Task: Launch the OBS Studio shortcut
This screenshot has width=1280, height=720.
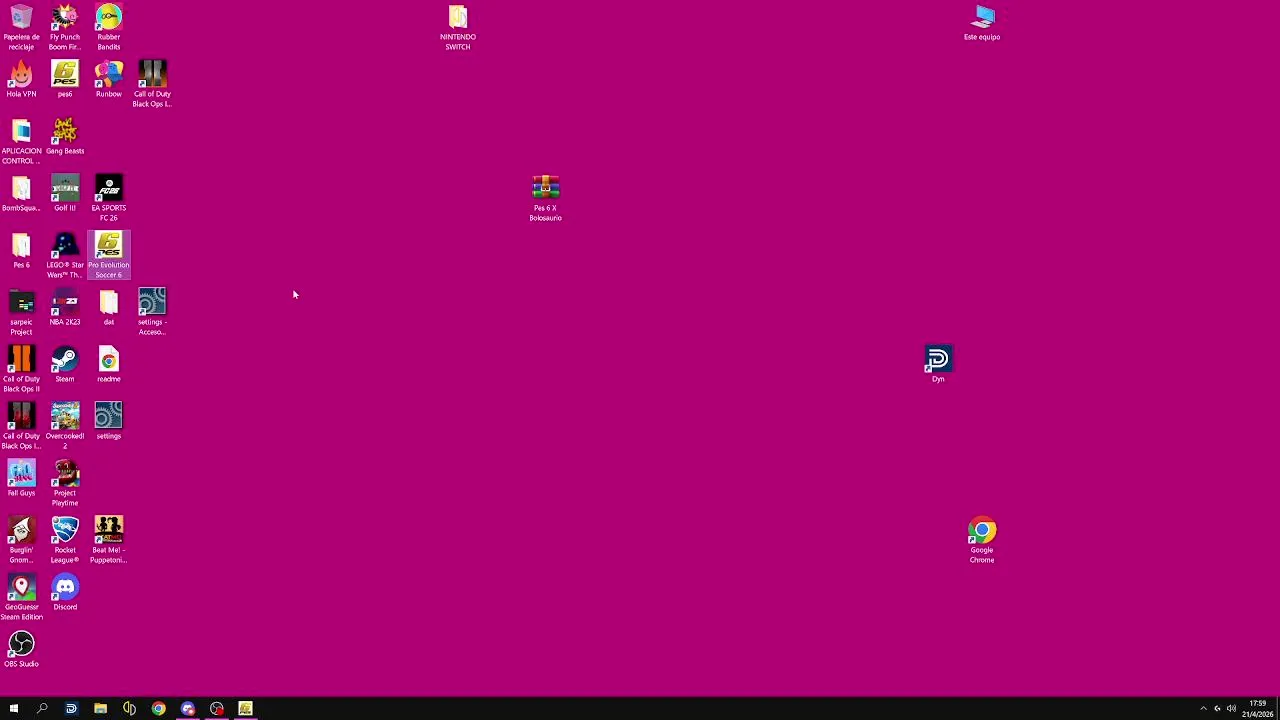Action: coord(21,650)
